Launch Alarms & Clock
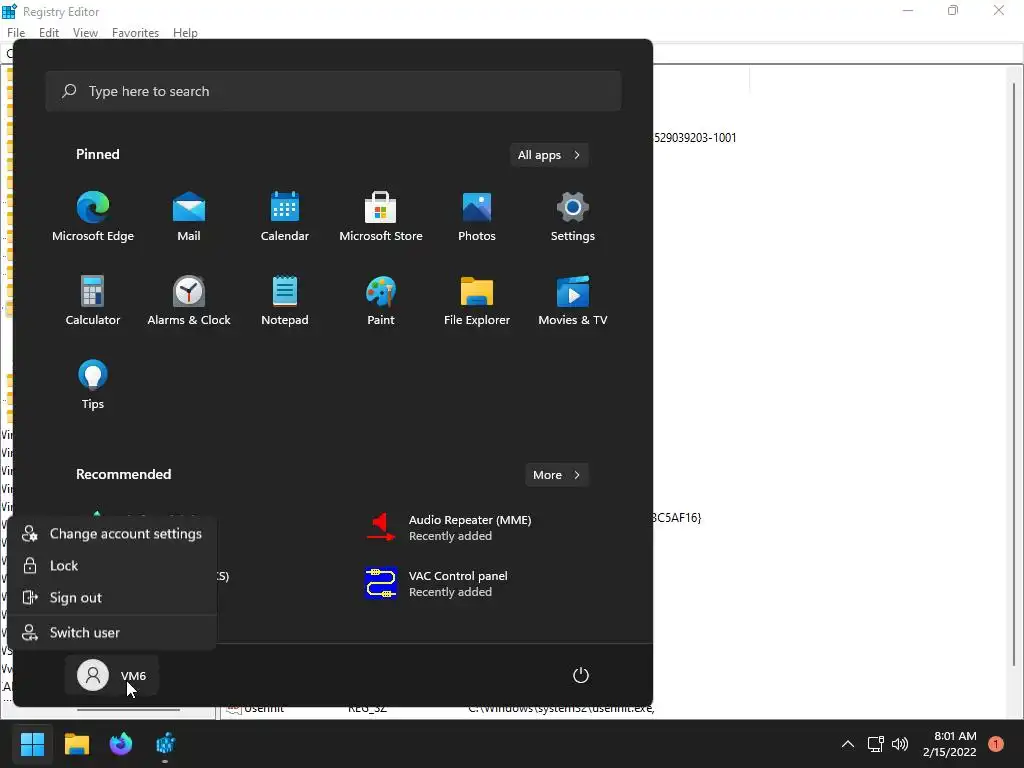1024x768 pixels. click(189, 300)
